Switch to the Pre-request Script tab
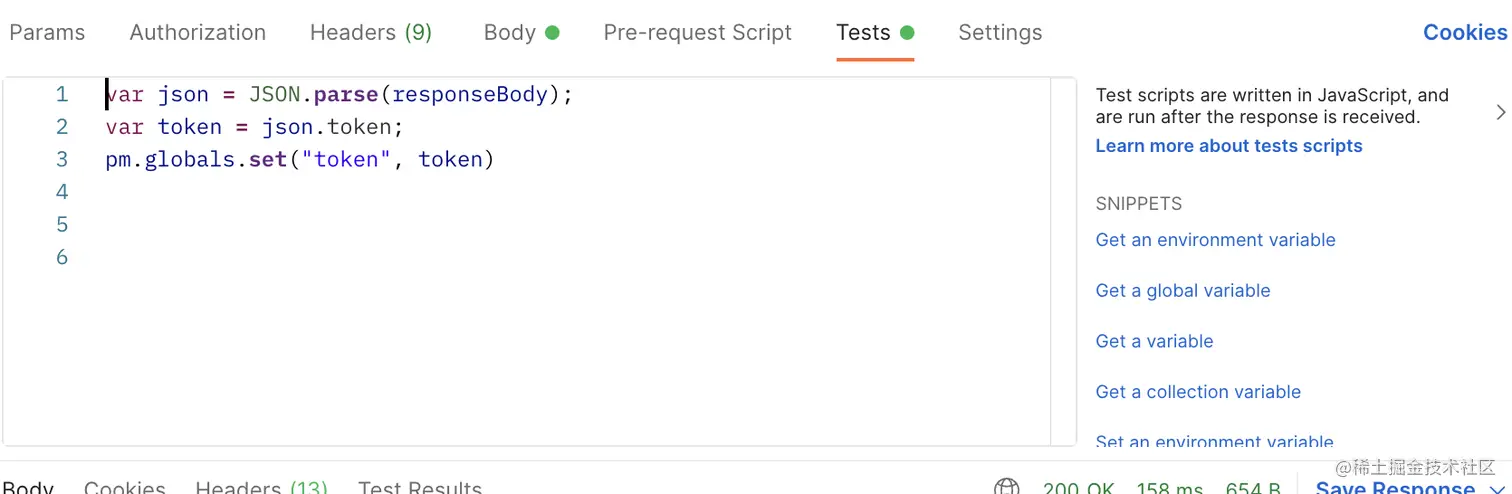The image size is (1512, 494). click(698, 33)
